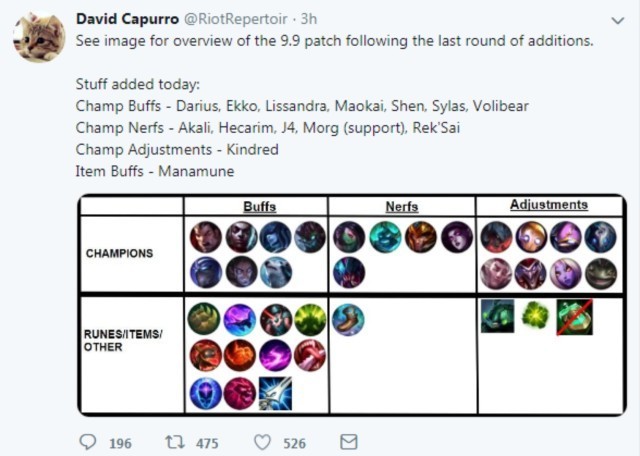Select the crossed-out item icon in Adjustments
This screenshot has width=640, height=456.
[575, 317]
